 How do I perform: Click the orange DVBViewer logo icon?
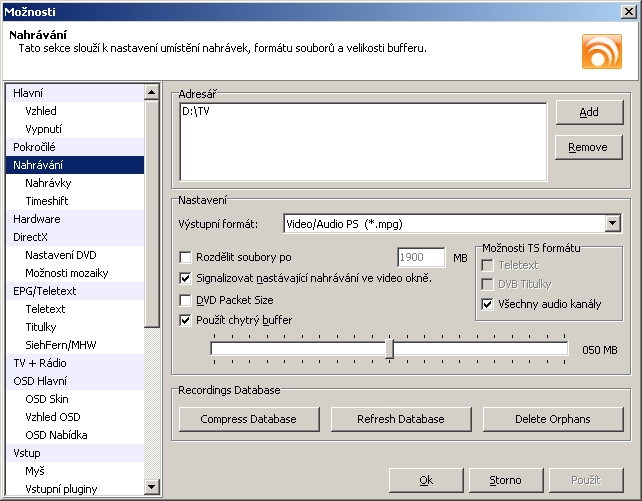[x=601, y=52]
